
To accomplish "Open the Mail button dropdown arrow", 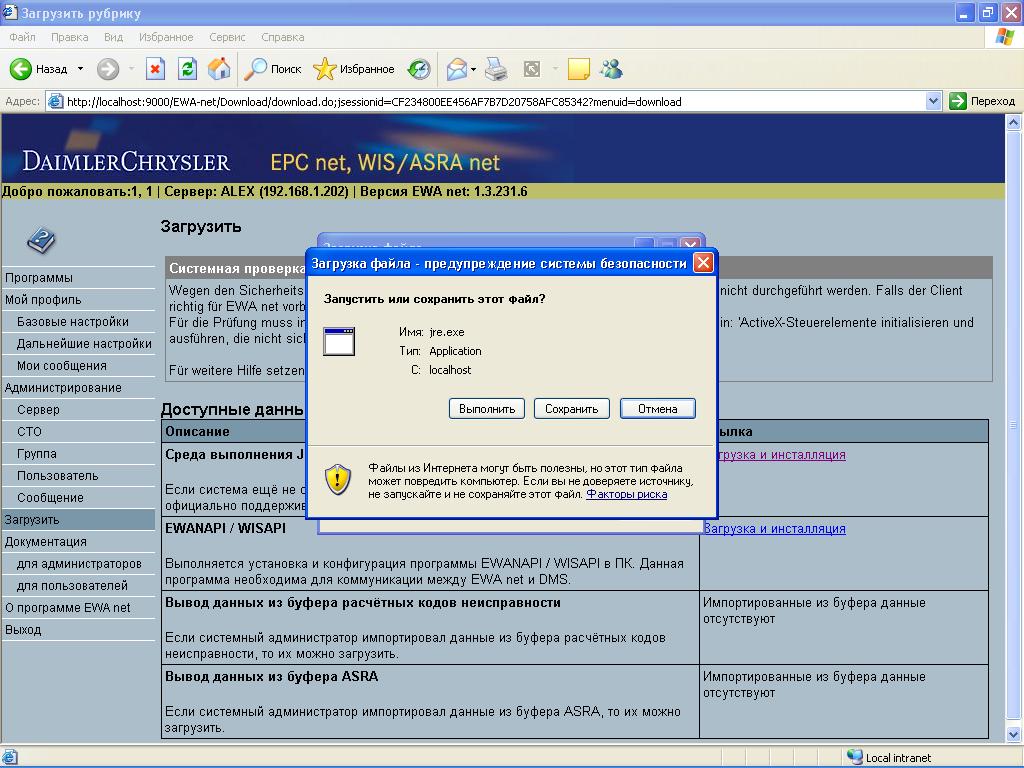I will point(473,69).
